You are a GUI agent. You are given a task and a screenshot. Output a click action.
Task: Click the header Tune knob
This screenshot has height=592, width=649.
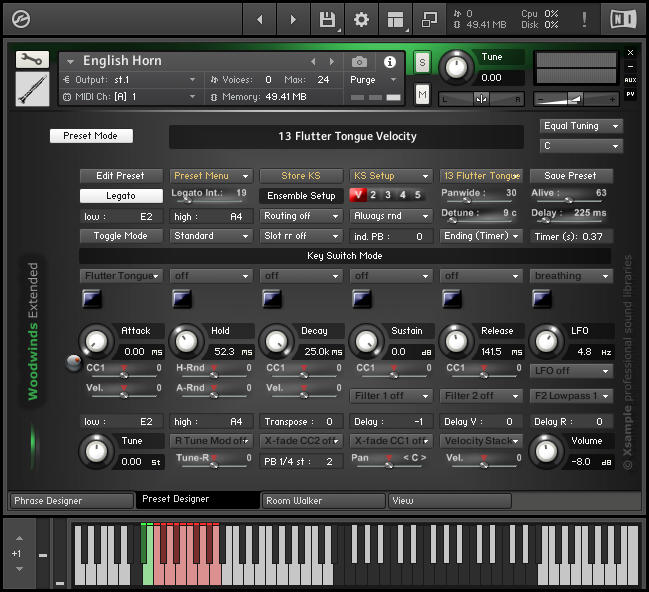pos(456,67)
